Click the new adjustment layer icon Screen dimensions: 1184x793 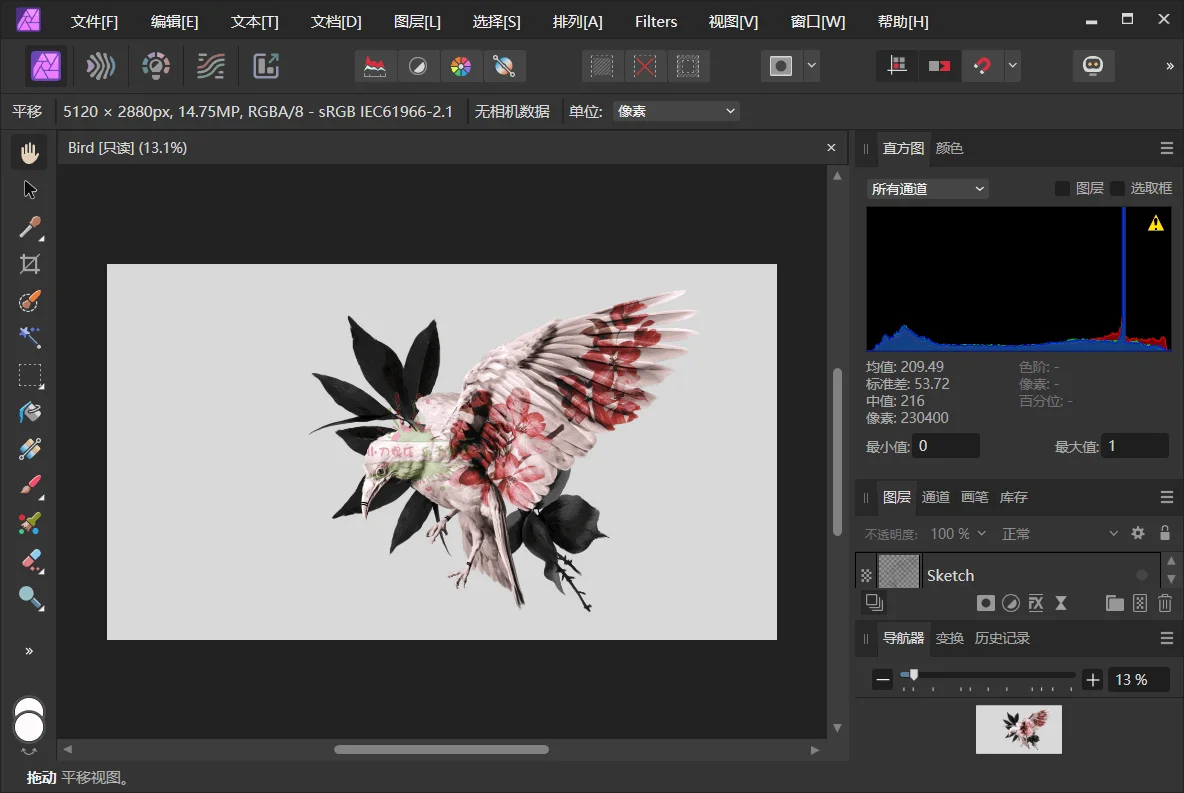click(x=1010, y=602)
